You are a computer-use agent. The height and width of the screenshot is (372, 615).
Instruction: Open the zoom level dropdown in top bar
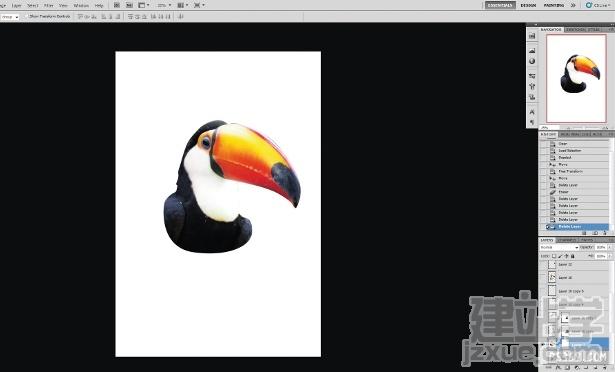pyautogui.click(x=164, y=5)
